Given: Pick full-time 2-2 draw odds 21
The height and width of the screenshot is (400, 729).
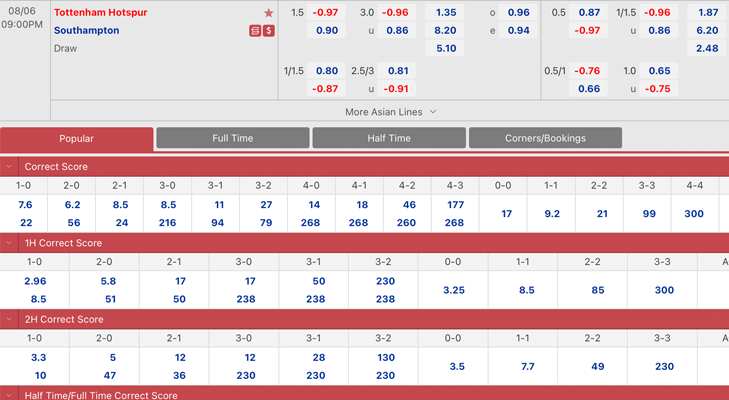Looking at the screenshot, I should tap(602, 213).
